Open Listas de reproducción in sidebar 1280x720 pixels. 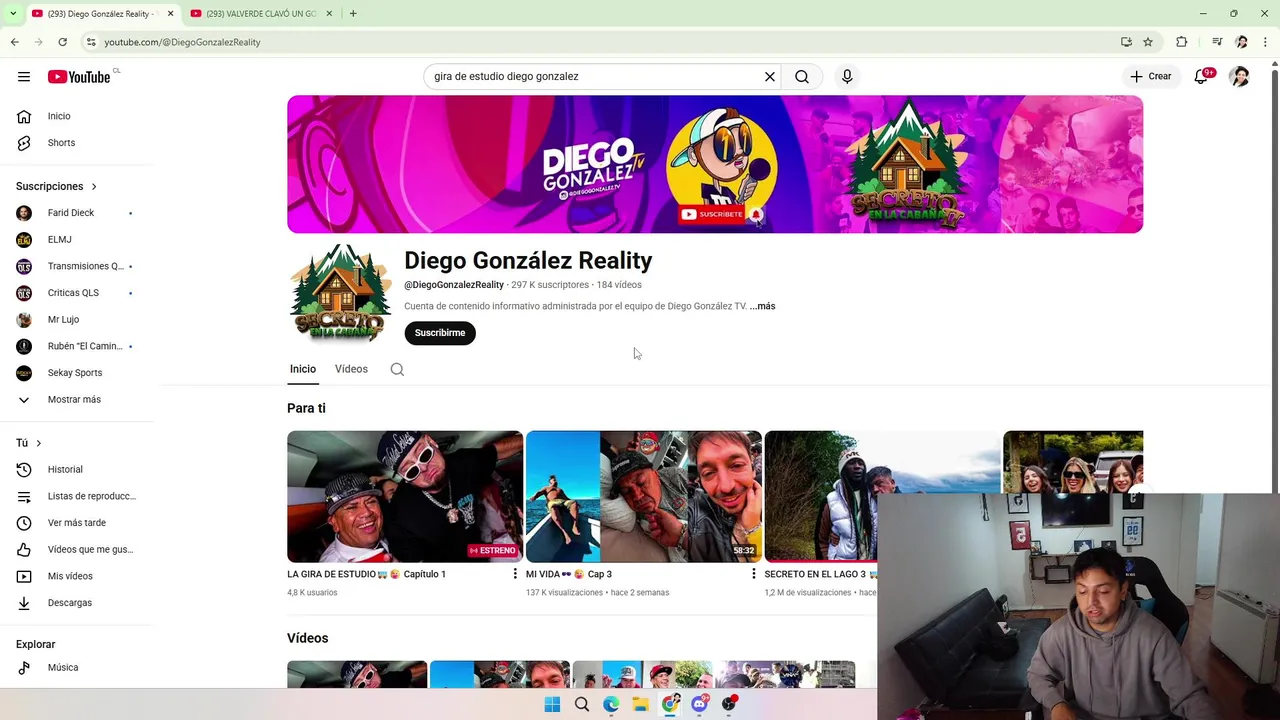click(77, 496)
